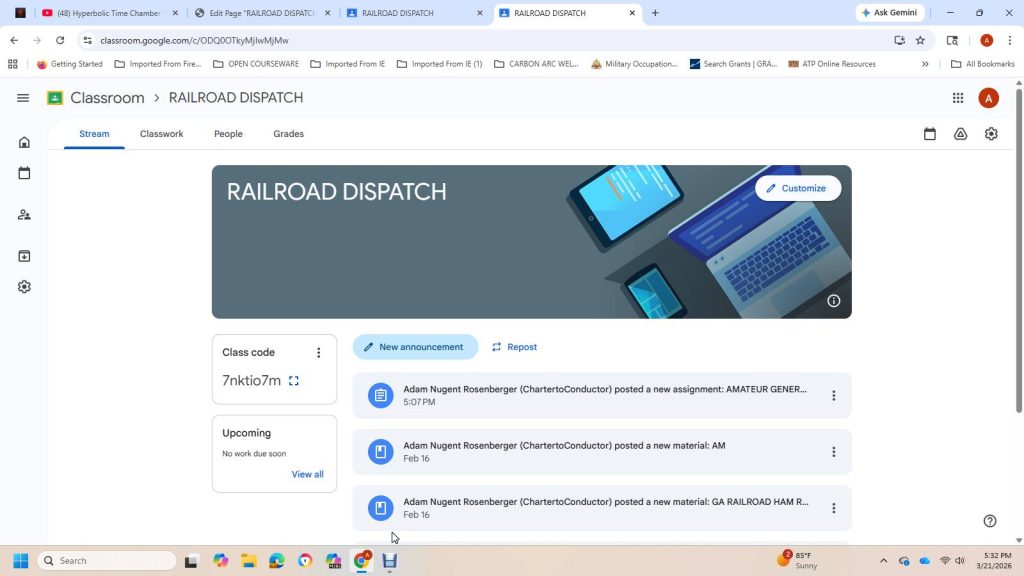1024x576 pixels.
Task: Expand Class code three-dot options menu
Action: 319,353
